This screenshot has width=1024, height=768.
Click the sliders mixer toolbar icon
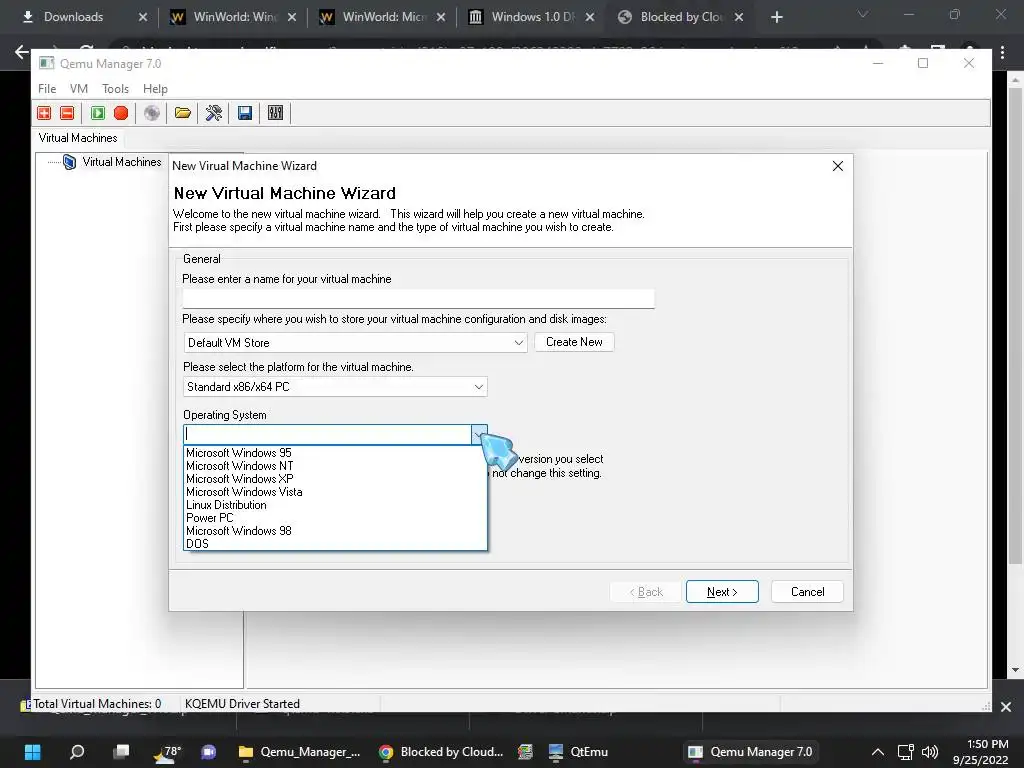click(x=276, y=113)
